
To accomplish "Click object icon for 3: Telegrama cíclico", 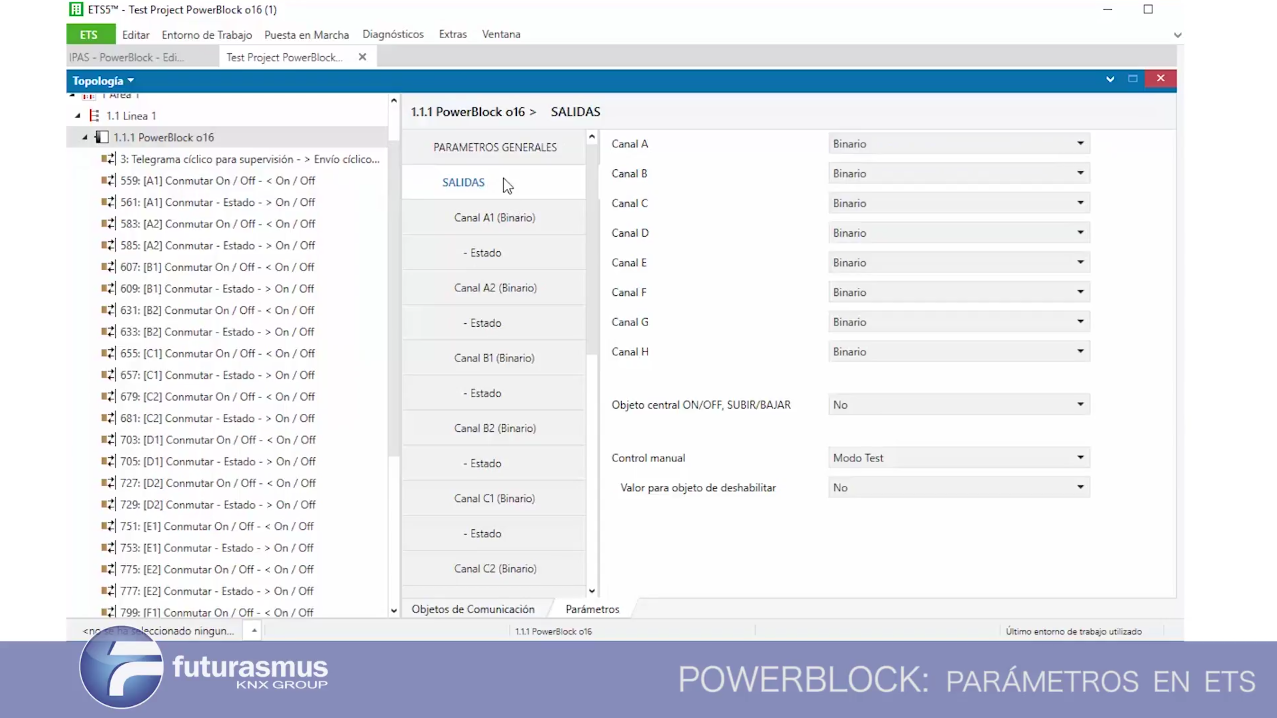I will pyautogui.click(x=108, y=159).
